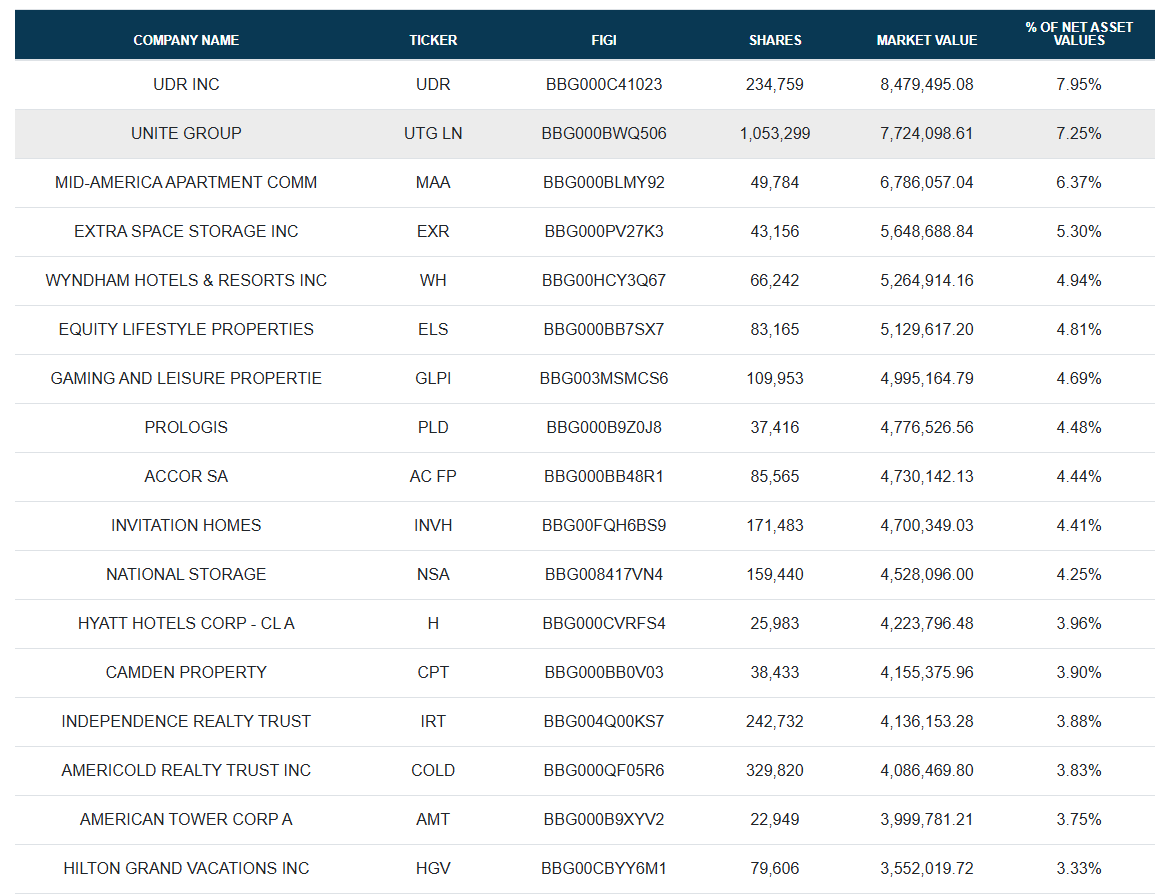Click the COMPANY NAME column header

tap(186, 40)
